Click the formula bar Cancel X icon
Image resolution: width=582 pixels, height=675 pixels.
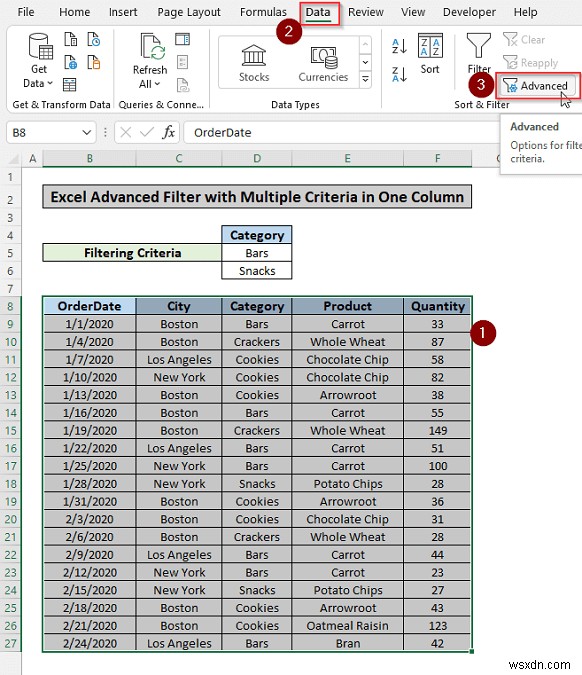(x=126, y=132)
